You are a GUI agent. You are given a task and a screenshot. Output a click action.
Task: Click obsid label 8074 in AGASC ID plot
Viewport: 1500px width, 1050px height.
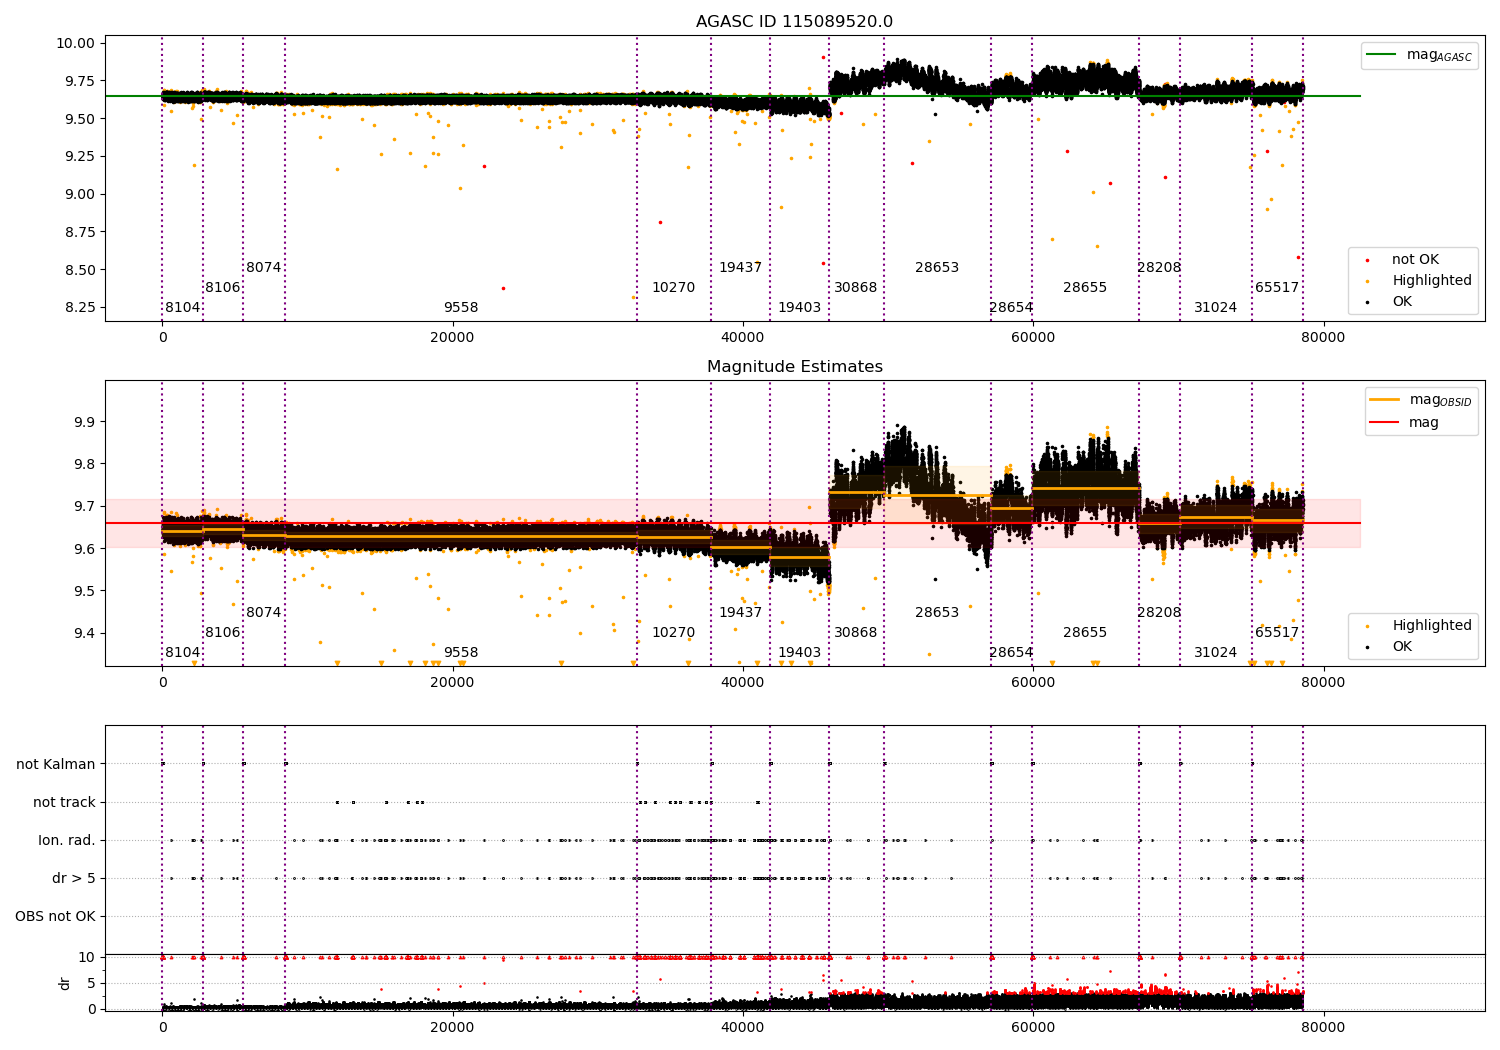click(264, 268)
